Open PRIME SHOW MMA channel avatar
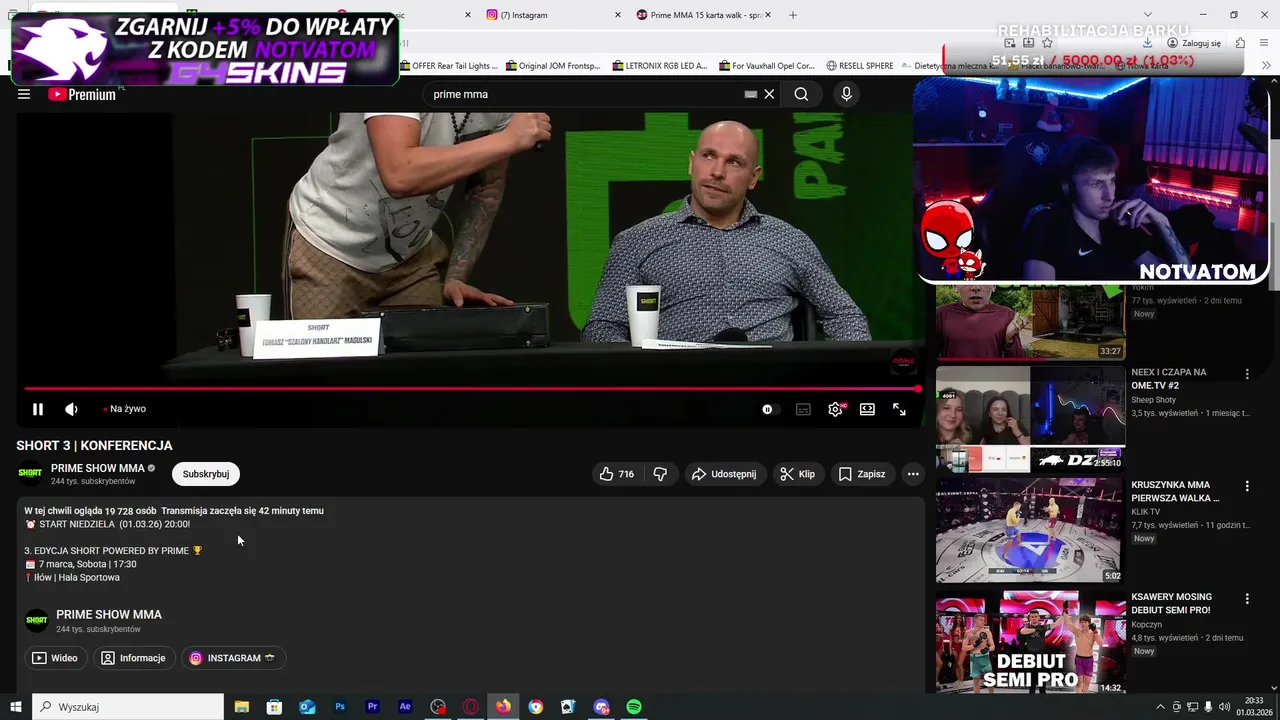The width and height of the screenshot is (1280, 720). [30, 473]
